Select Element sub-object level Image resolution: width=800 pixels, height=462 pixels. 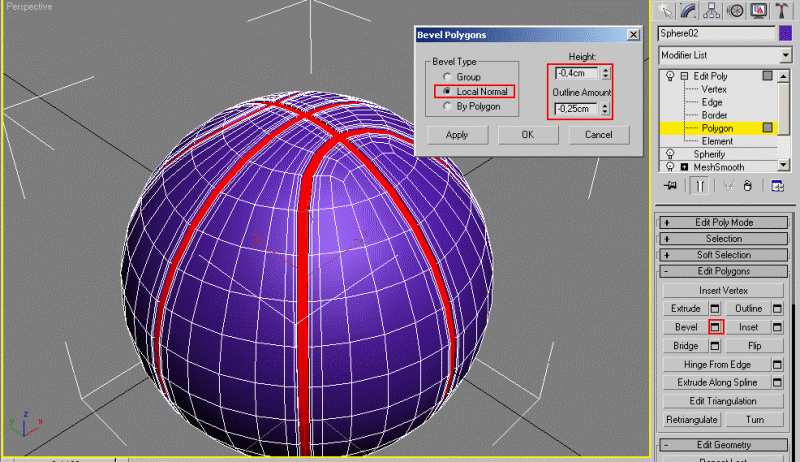coord(717,141)
